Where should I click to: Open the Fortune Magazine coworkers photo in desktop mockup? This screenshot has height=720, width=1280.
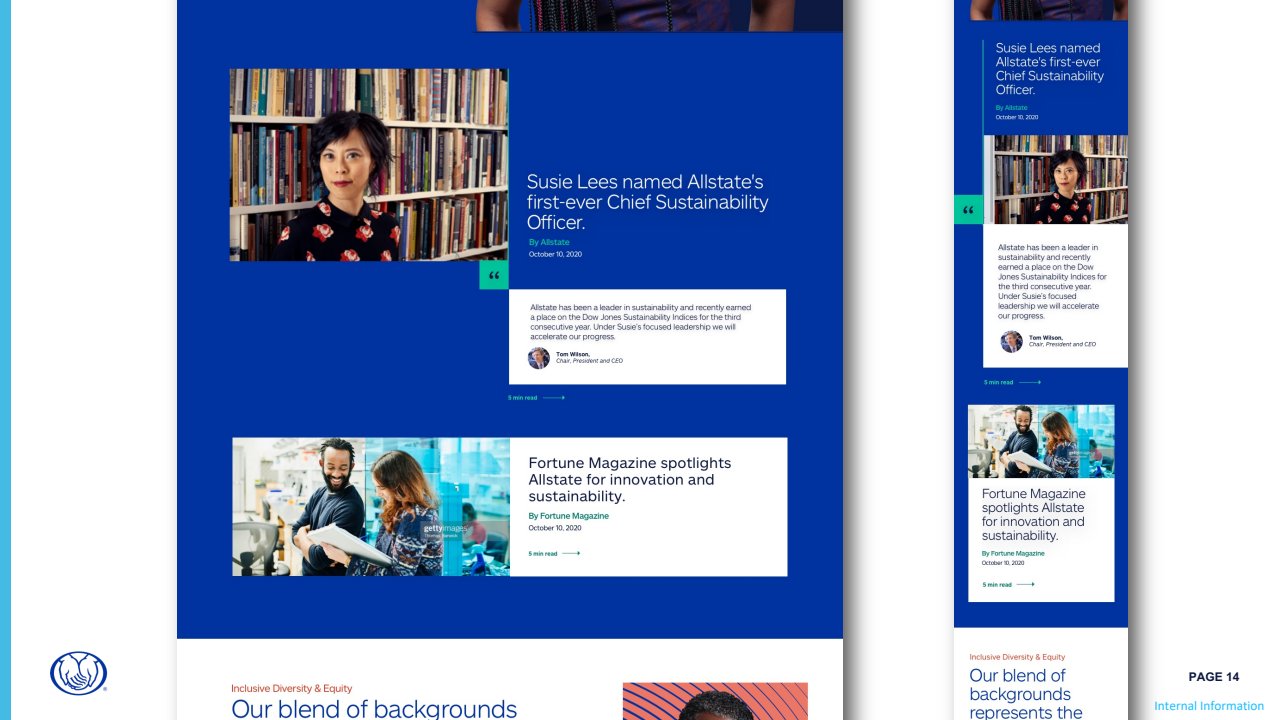(x=371, y=507)
